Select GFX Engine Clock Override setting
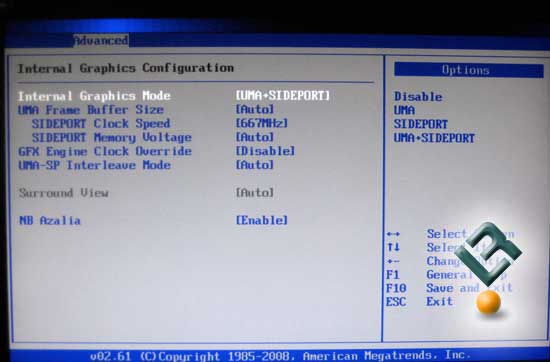Image resolution: width=550 pixels, height=362 pixels. (x=105, y=152)
